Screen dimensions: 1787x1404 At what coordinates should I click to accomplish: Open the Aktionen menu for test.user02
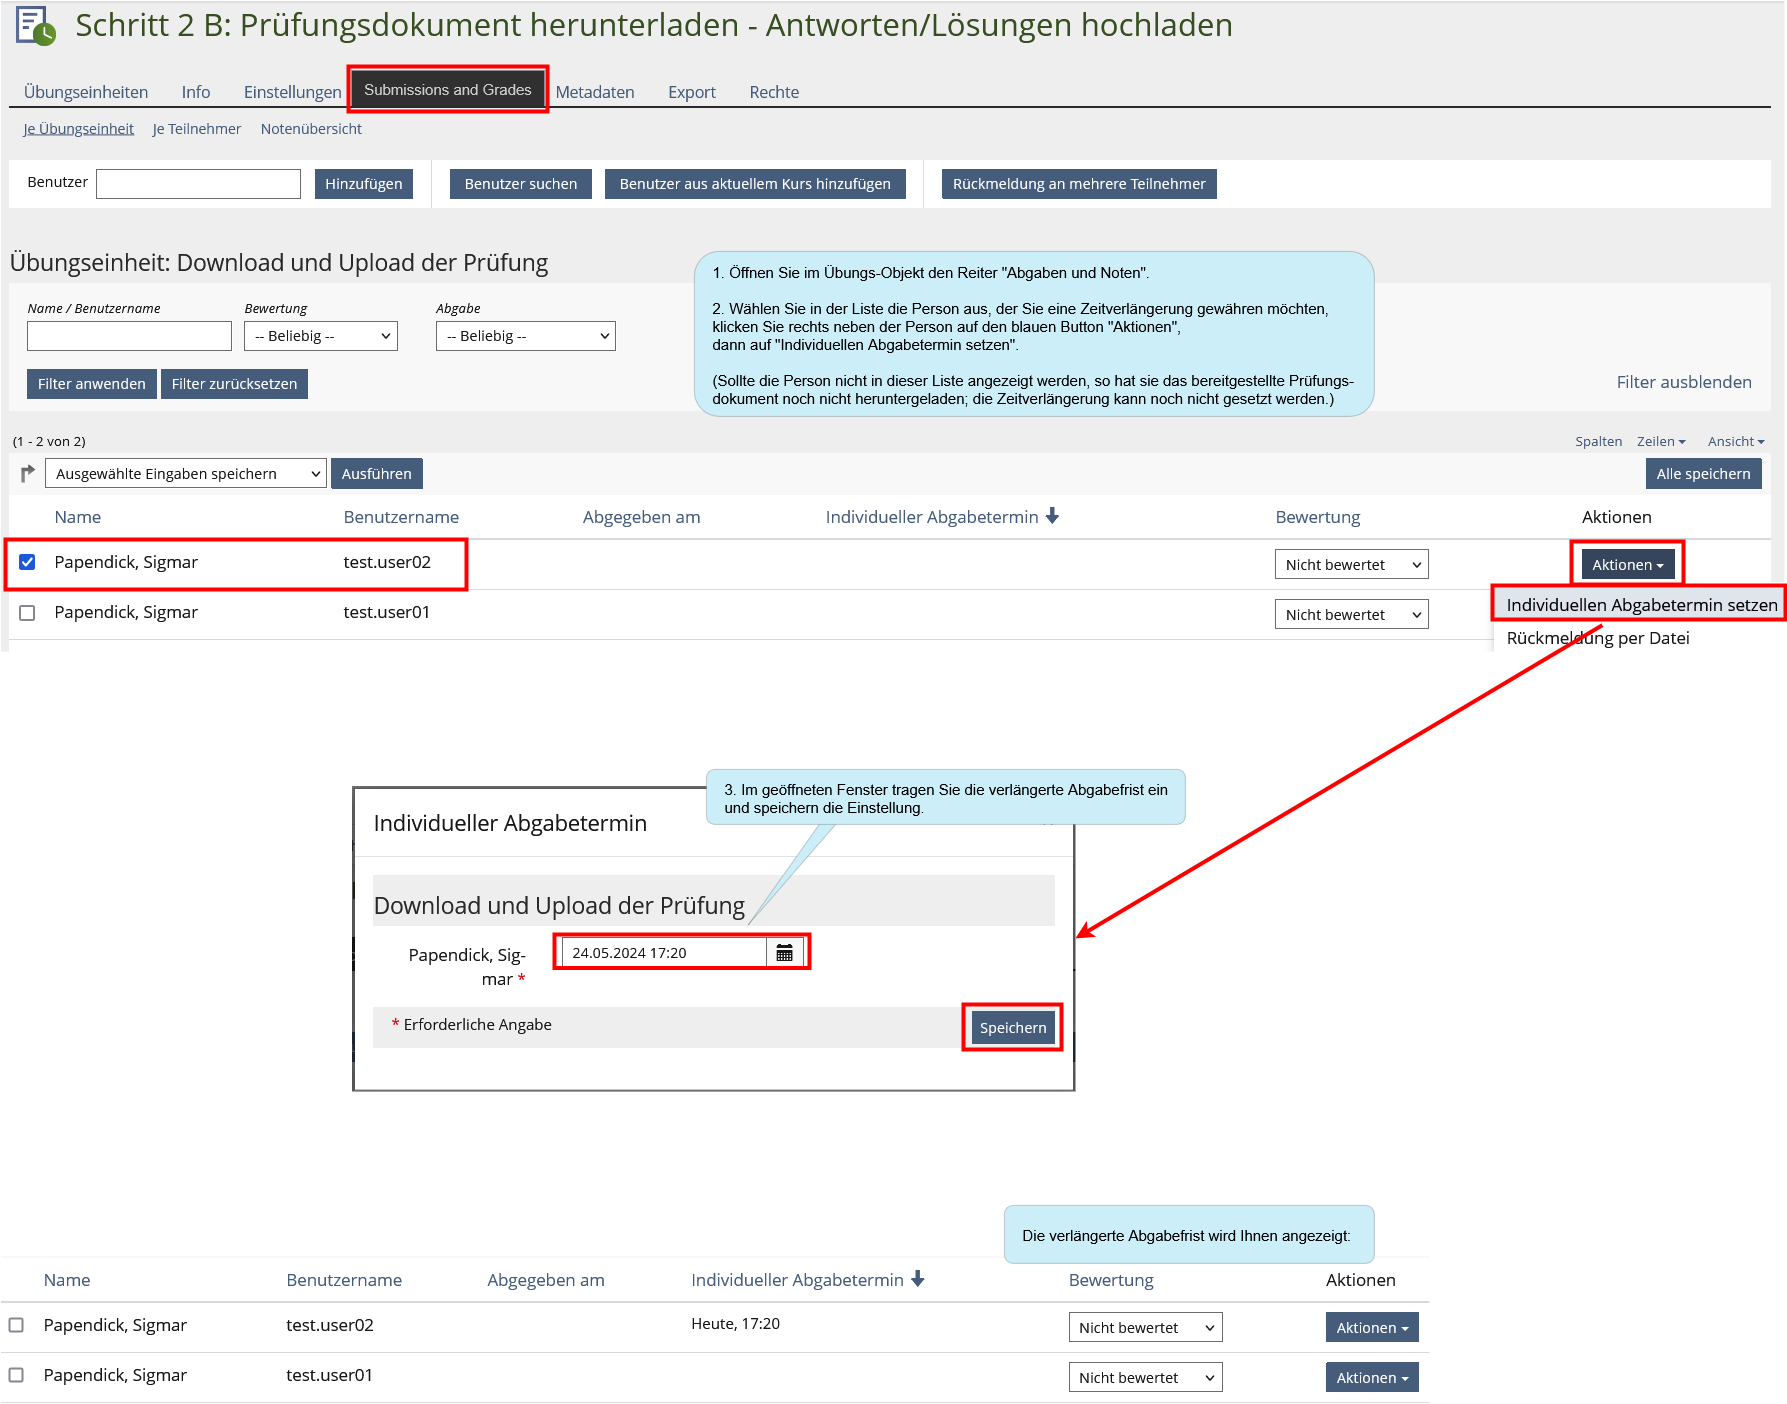coord(1627,565)
